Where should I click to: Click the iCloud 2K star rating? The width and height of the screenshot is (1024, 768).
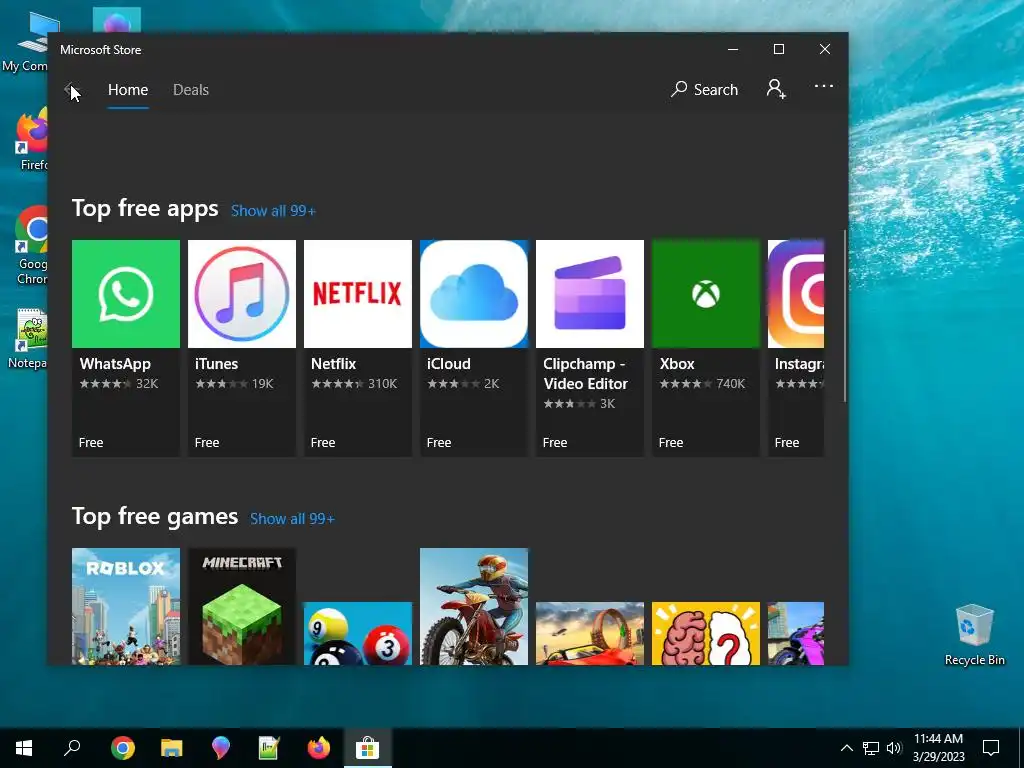[463, 384]
